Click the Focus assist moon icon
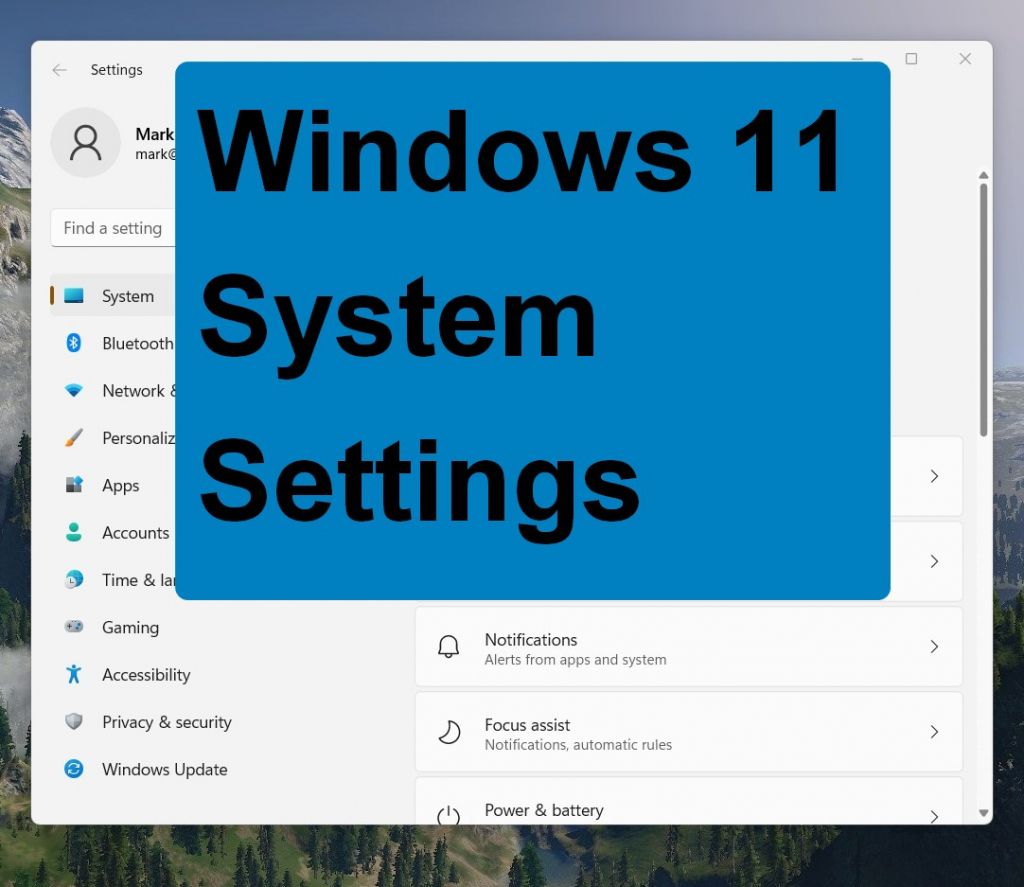The width and height of the screenshot is (1024, 887). point(448,732)
